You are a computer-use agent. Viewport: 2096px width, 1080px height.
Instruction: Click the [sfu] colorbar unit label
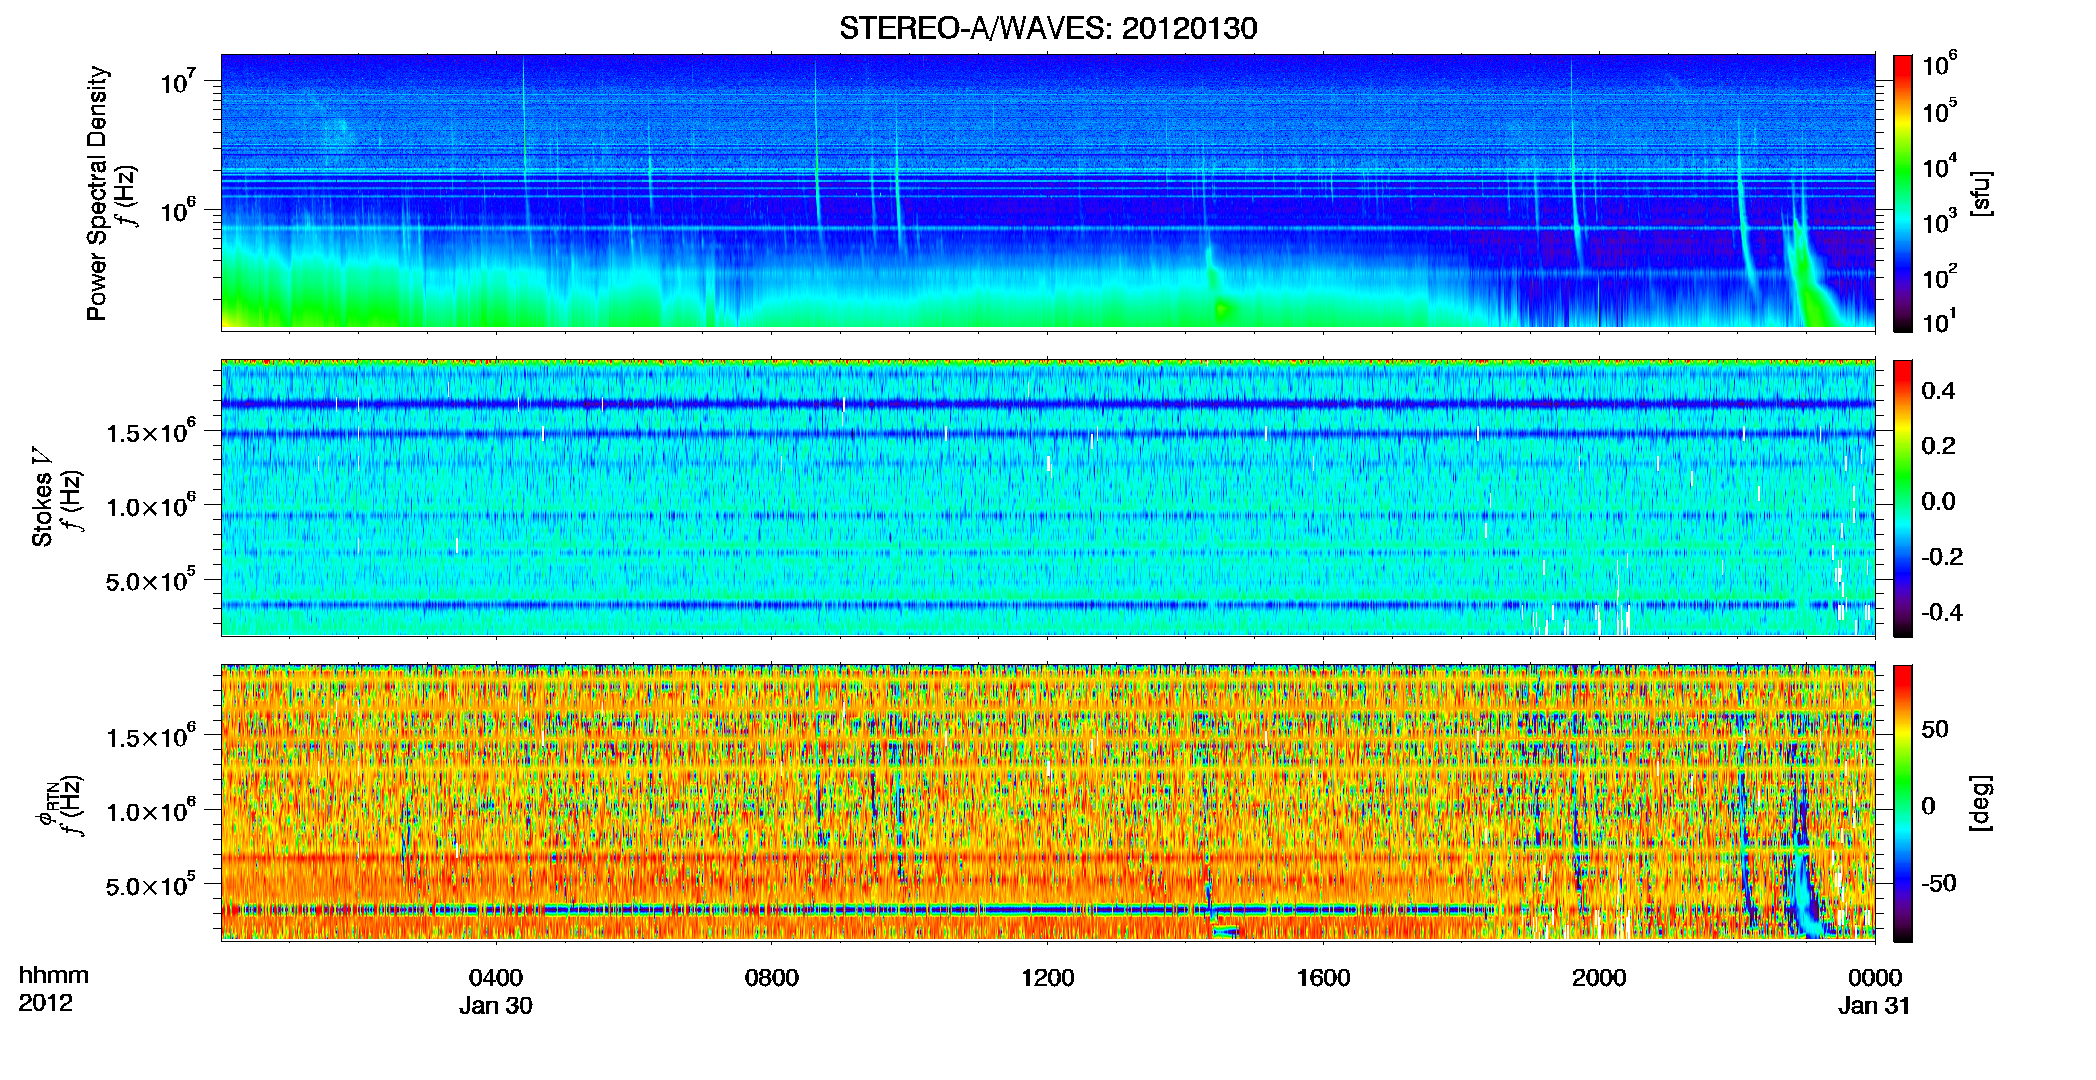[x=1981, y=193]
